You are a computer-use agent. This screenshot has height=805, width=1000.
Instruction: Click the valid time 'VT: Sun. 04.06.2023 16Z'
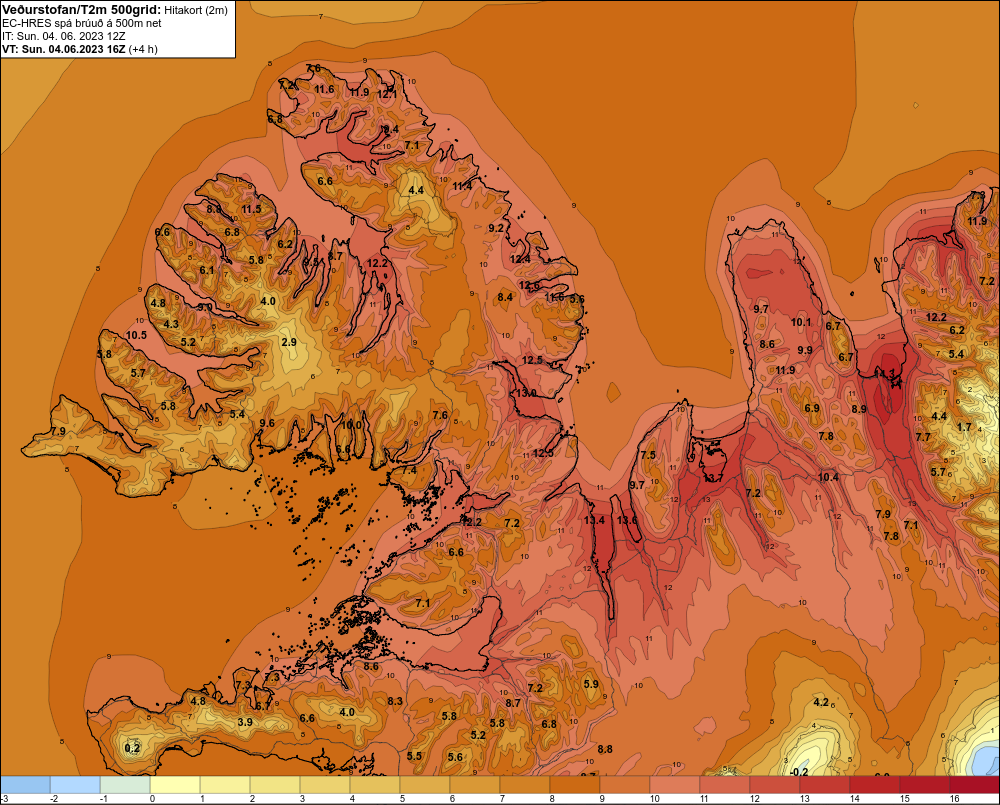click(x=64, y=49)
